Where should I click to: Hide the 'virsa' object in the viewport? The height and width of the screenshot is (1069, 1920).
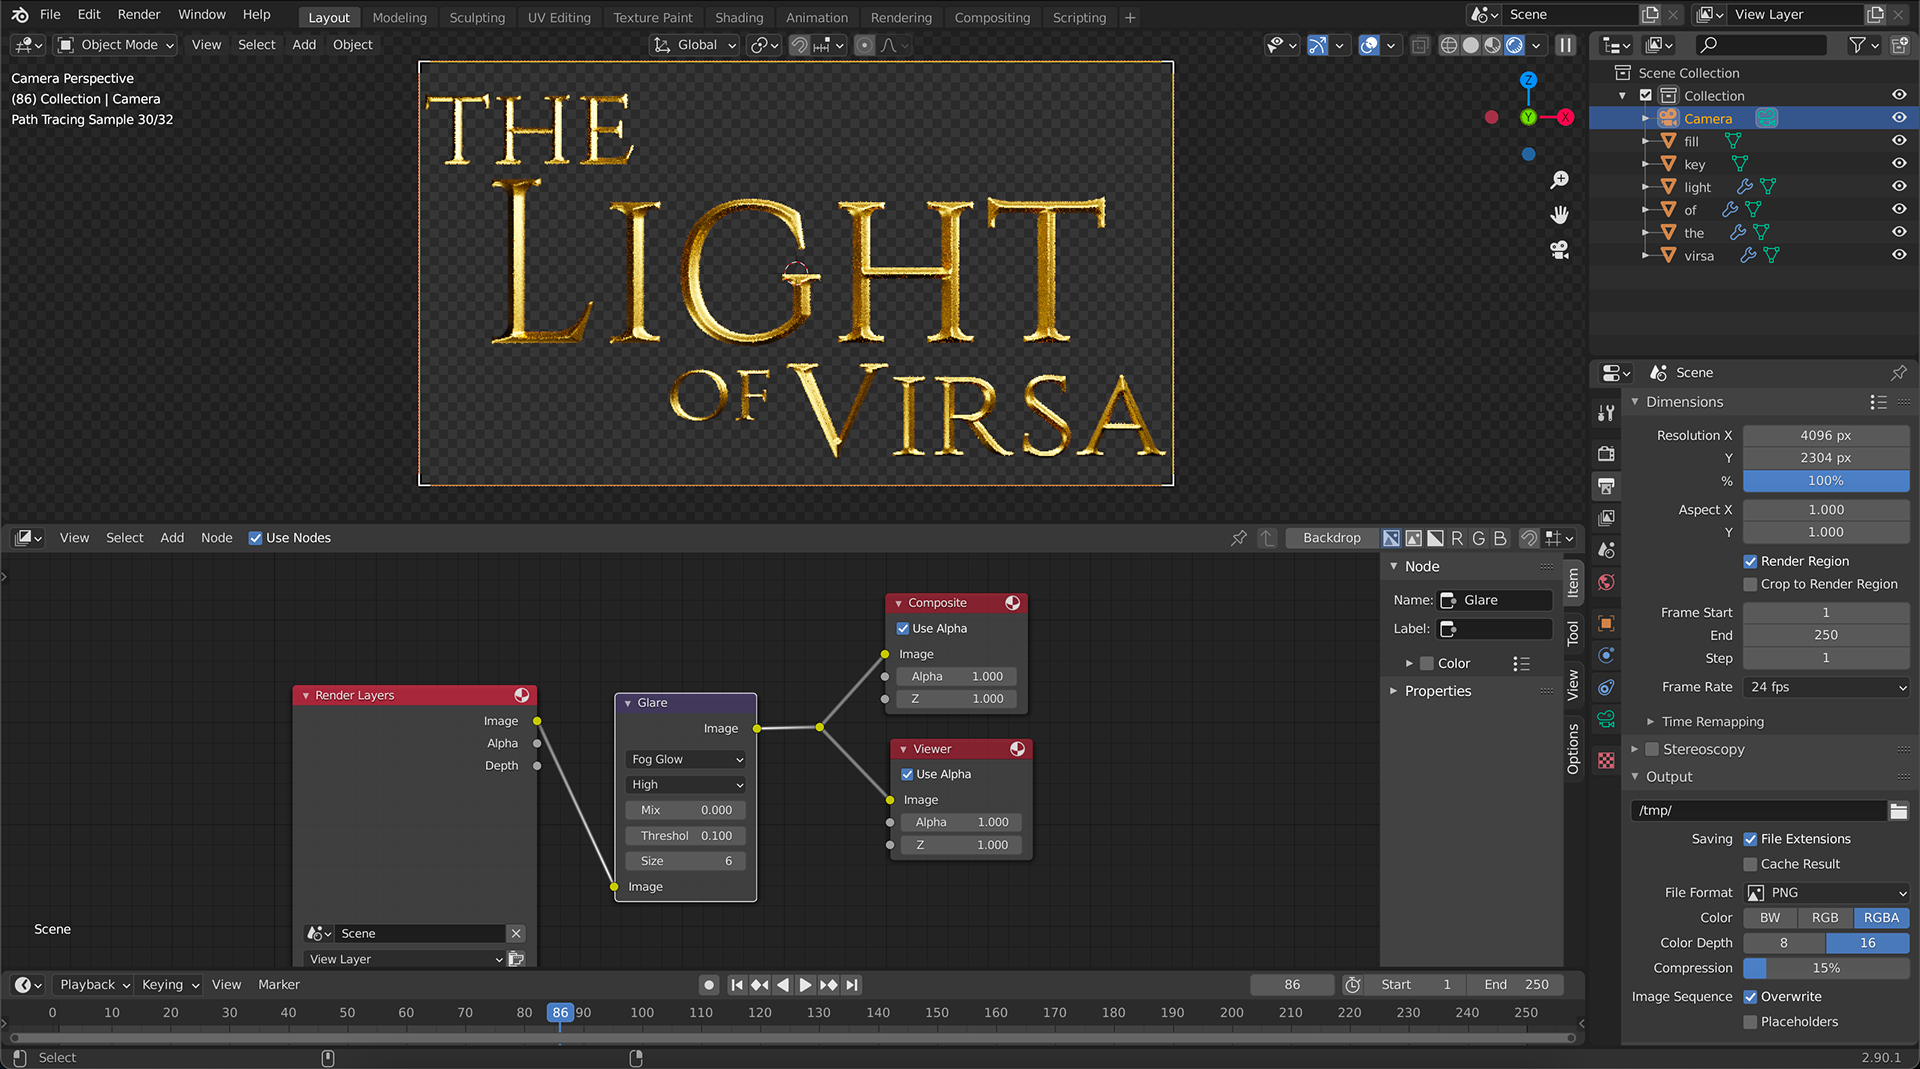click(1898, 255)
